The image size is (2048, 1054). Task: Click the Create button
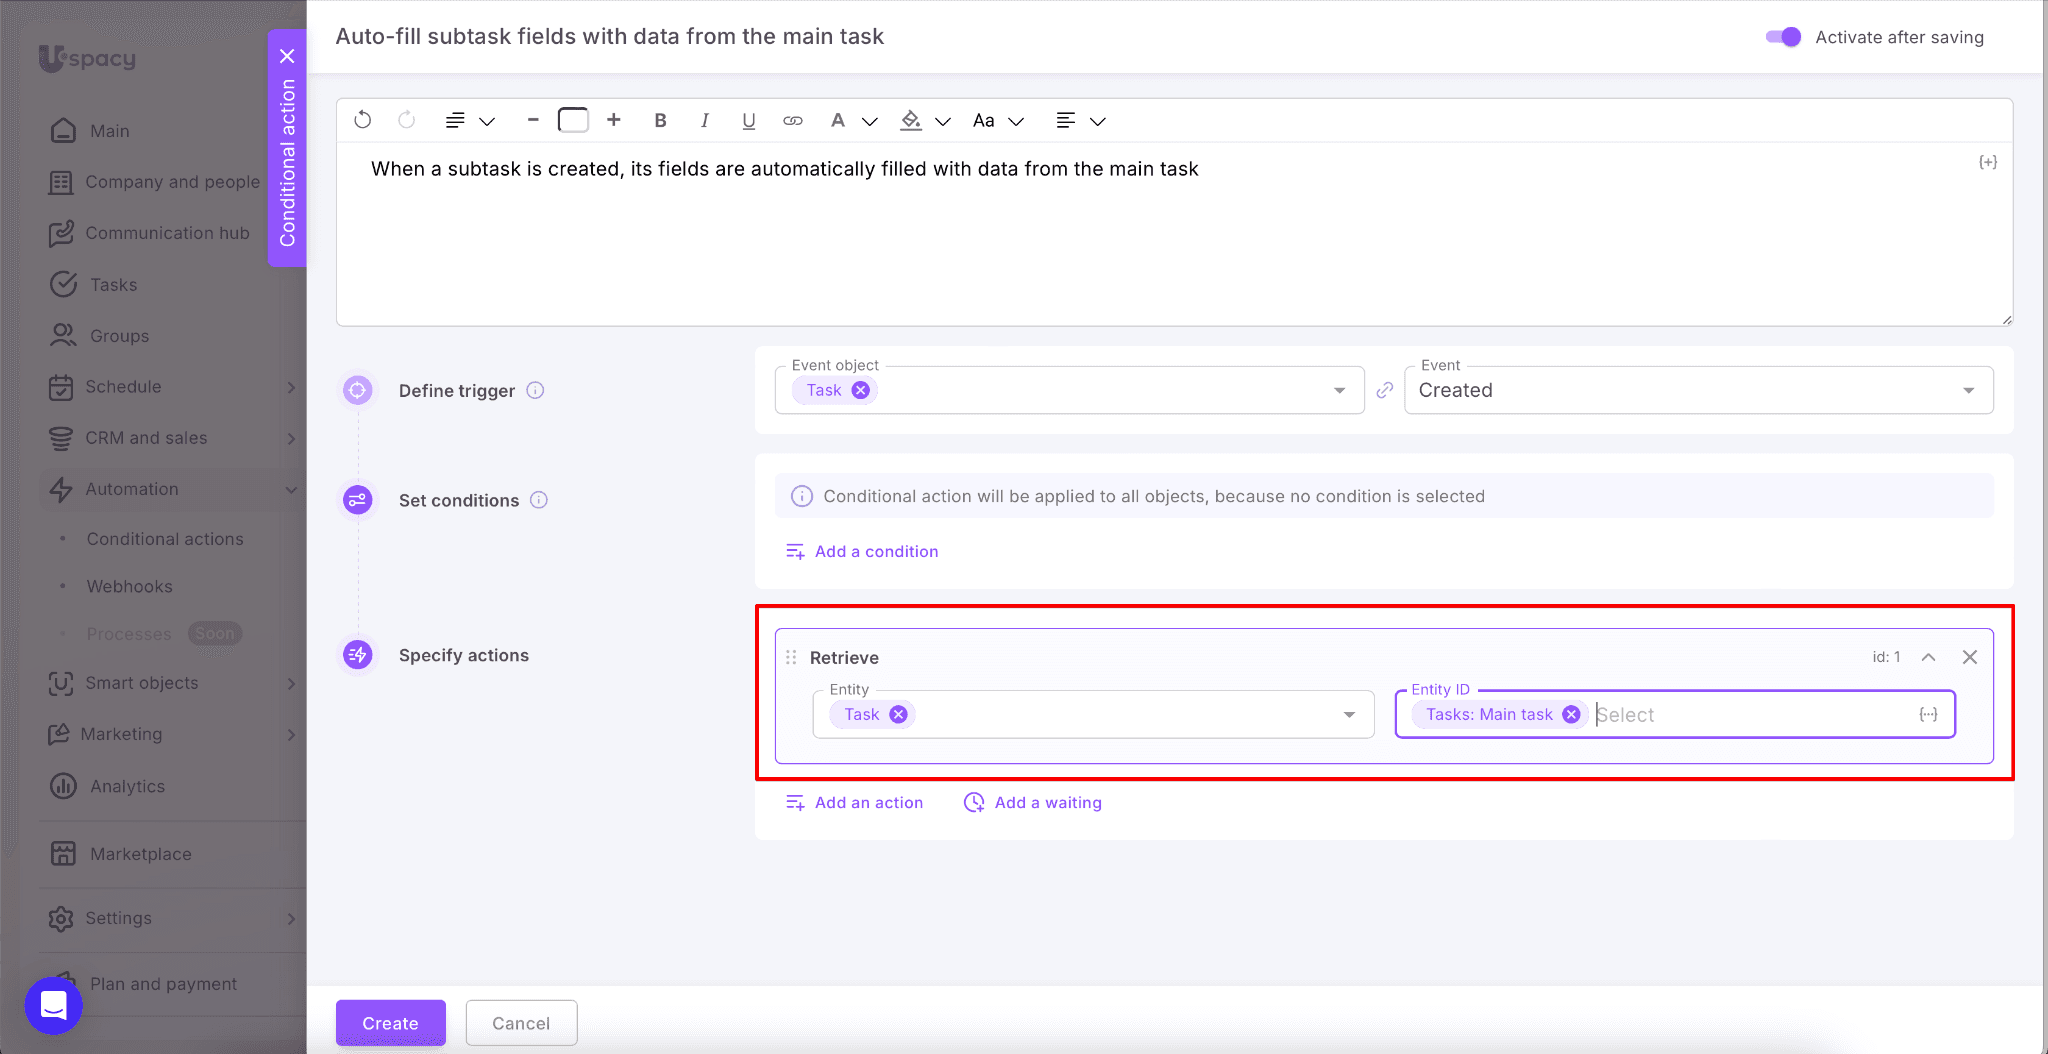tap(390, 1023)
